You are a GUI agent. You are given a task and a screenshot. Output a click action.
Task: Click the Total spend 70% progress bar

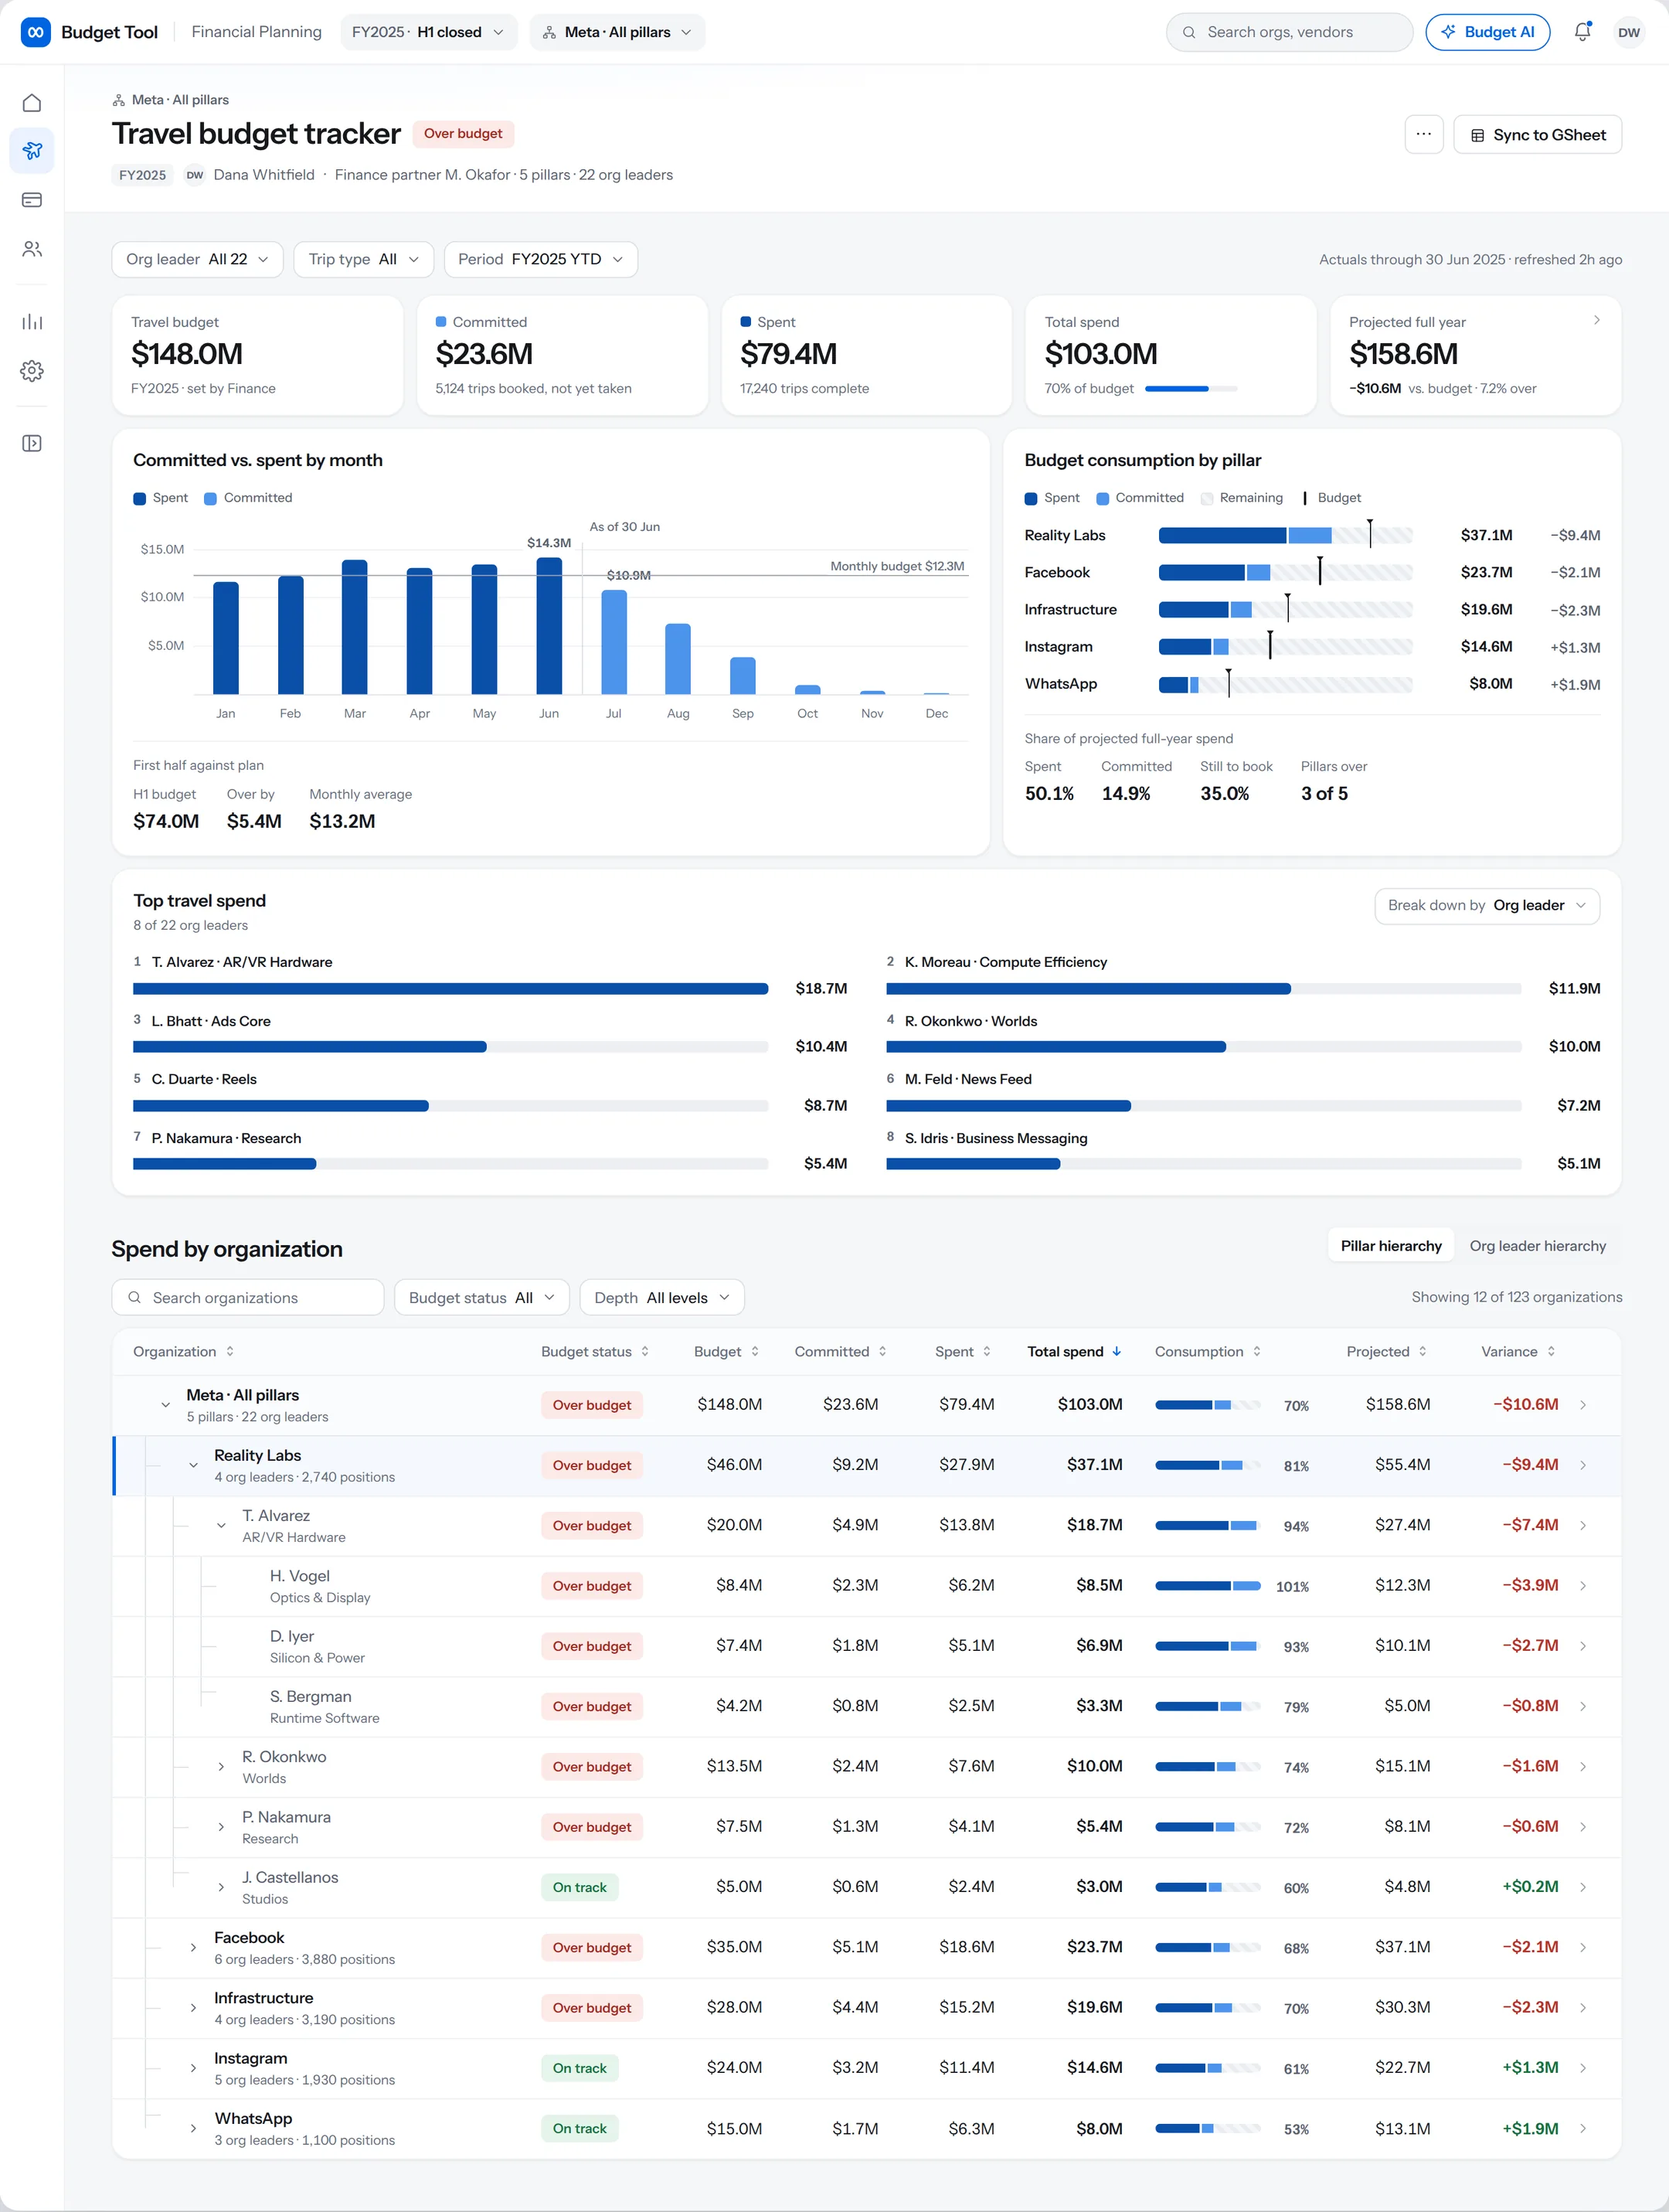1190,388
